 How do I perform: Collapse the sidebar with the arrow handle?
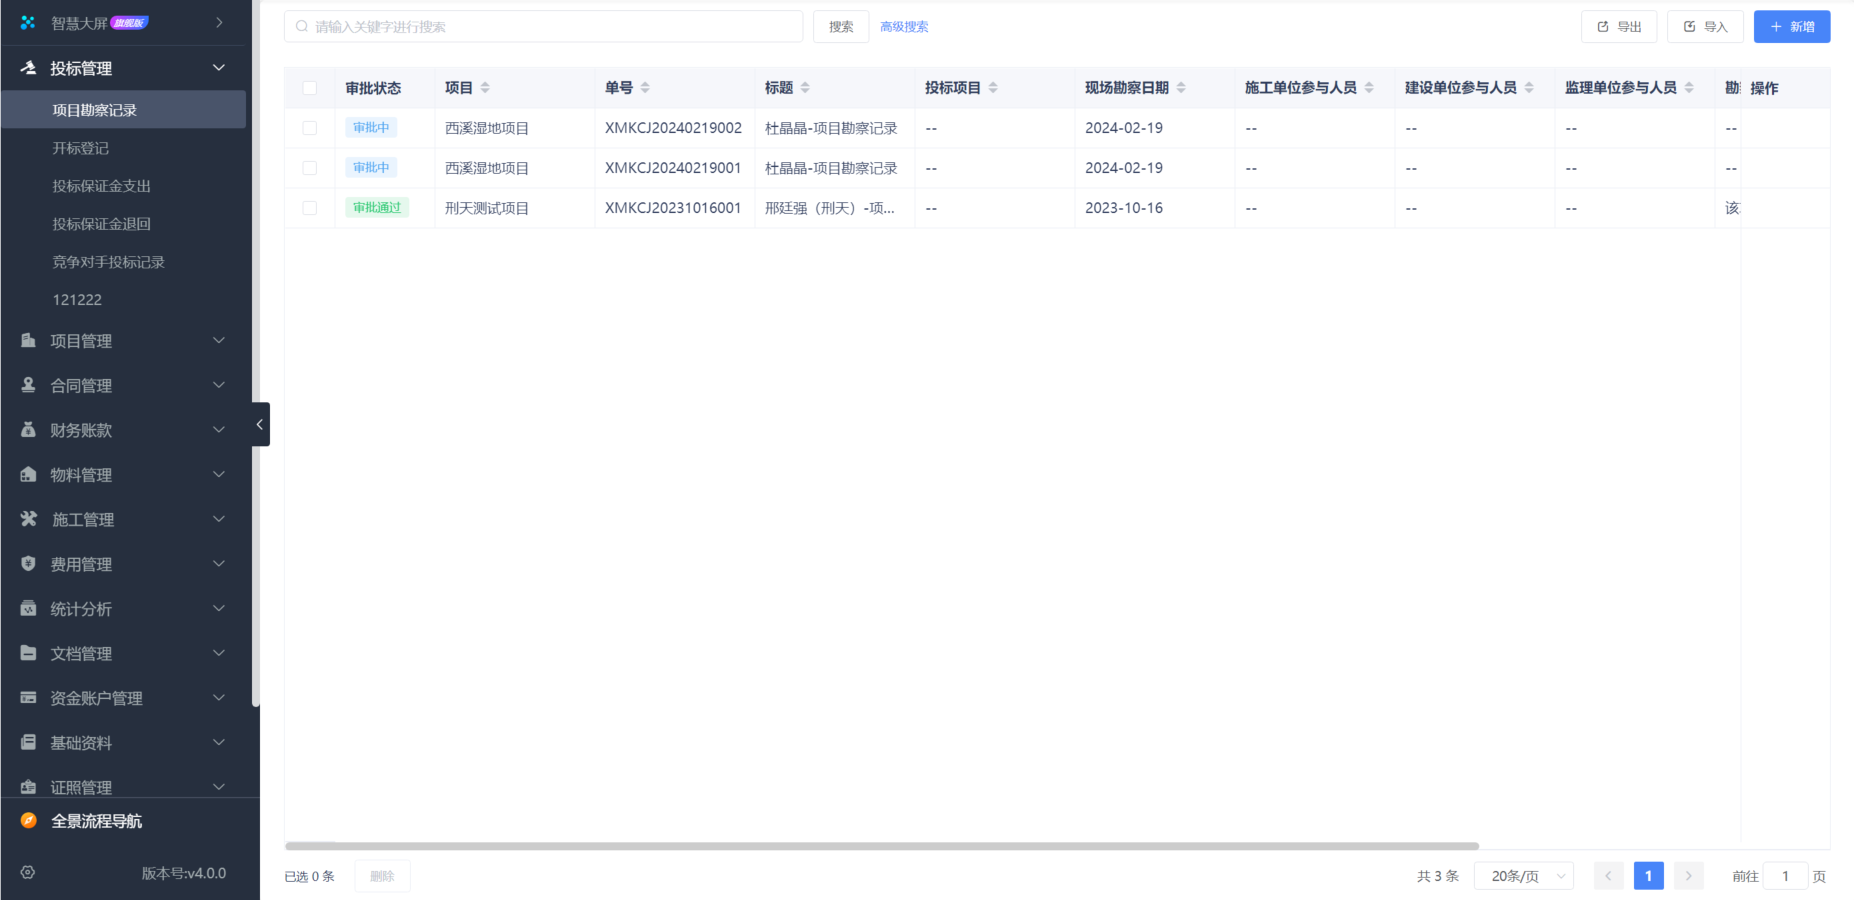point(260,424)
